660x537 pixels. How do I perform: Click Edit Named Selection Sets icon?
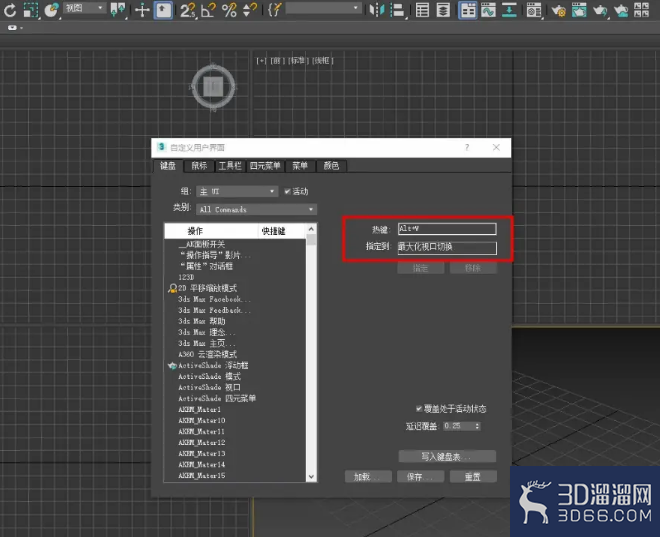(274, 10)
